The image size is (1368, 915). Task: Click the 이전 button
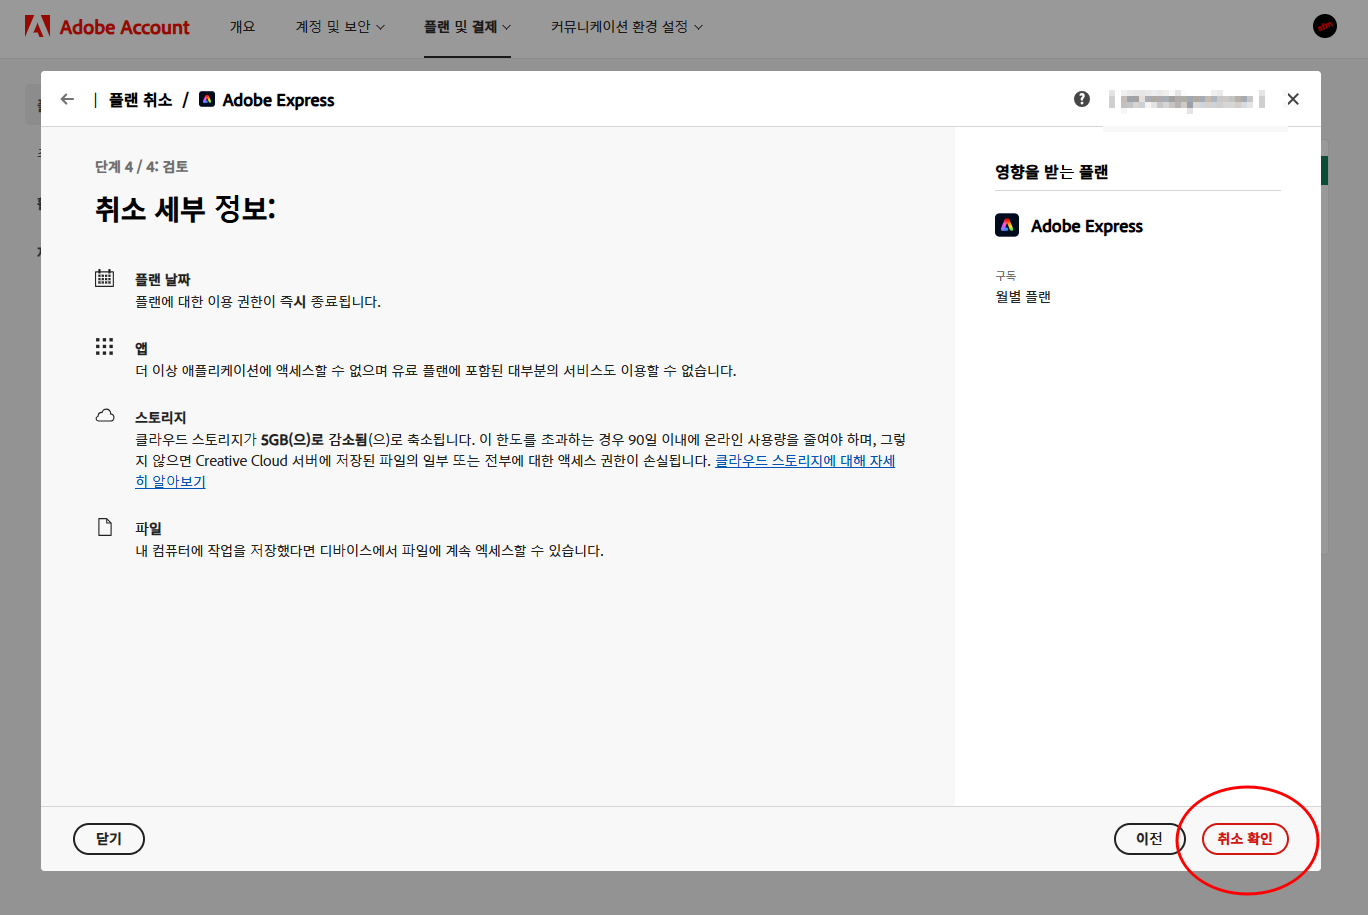pyautogui.click(x=1150, y=839)
